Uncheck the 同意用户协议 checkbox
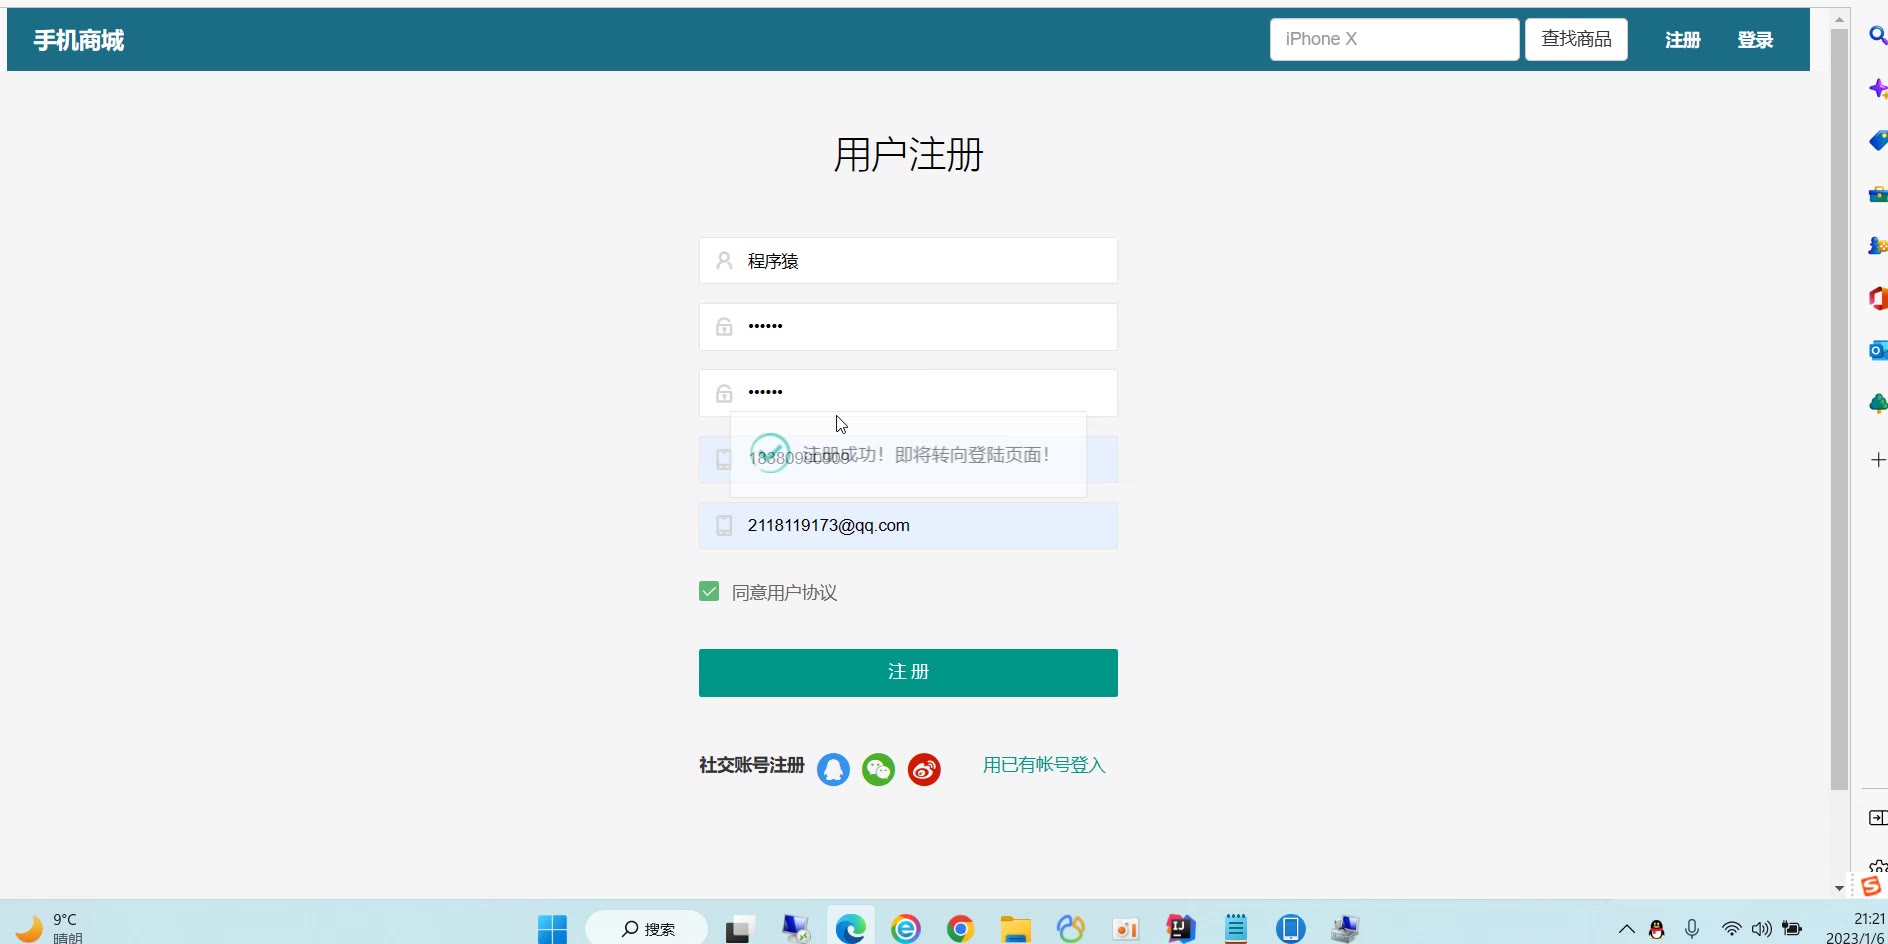 point(709,591)
